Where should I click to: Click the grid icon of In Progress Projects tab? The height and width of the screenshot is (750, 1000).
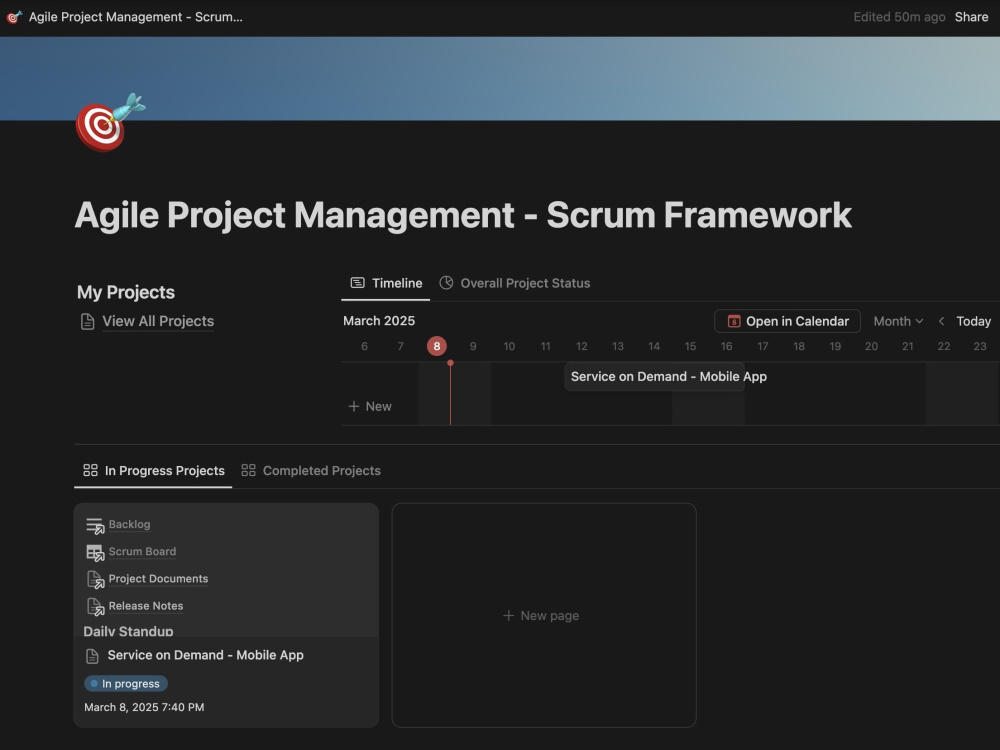(x=91, y=470)
